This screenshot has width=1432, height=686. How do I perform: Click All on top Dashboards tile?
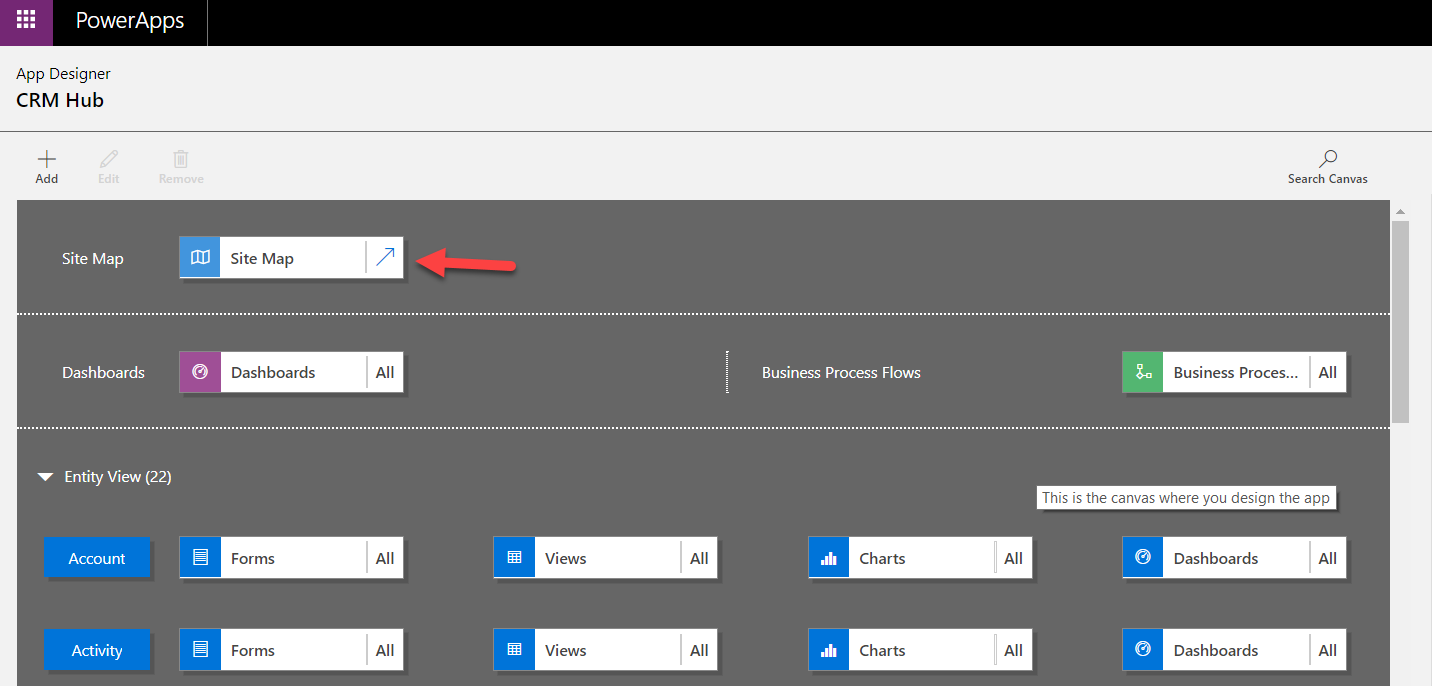[385, 372]
